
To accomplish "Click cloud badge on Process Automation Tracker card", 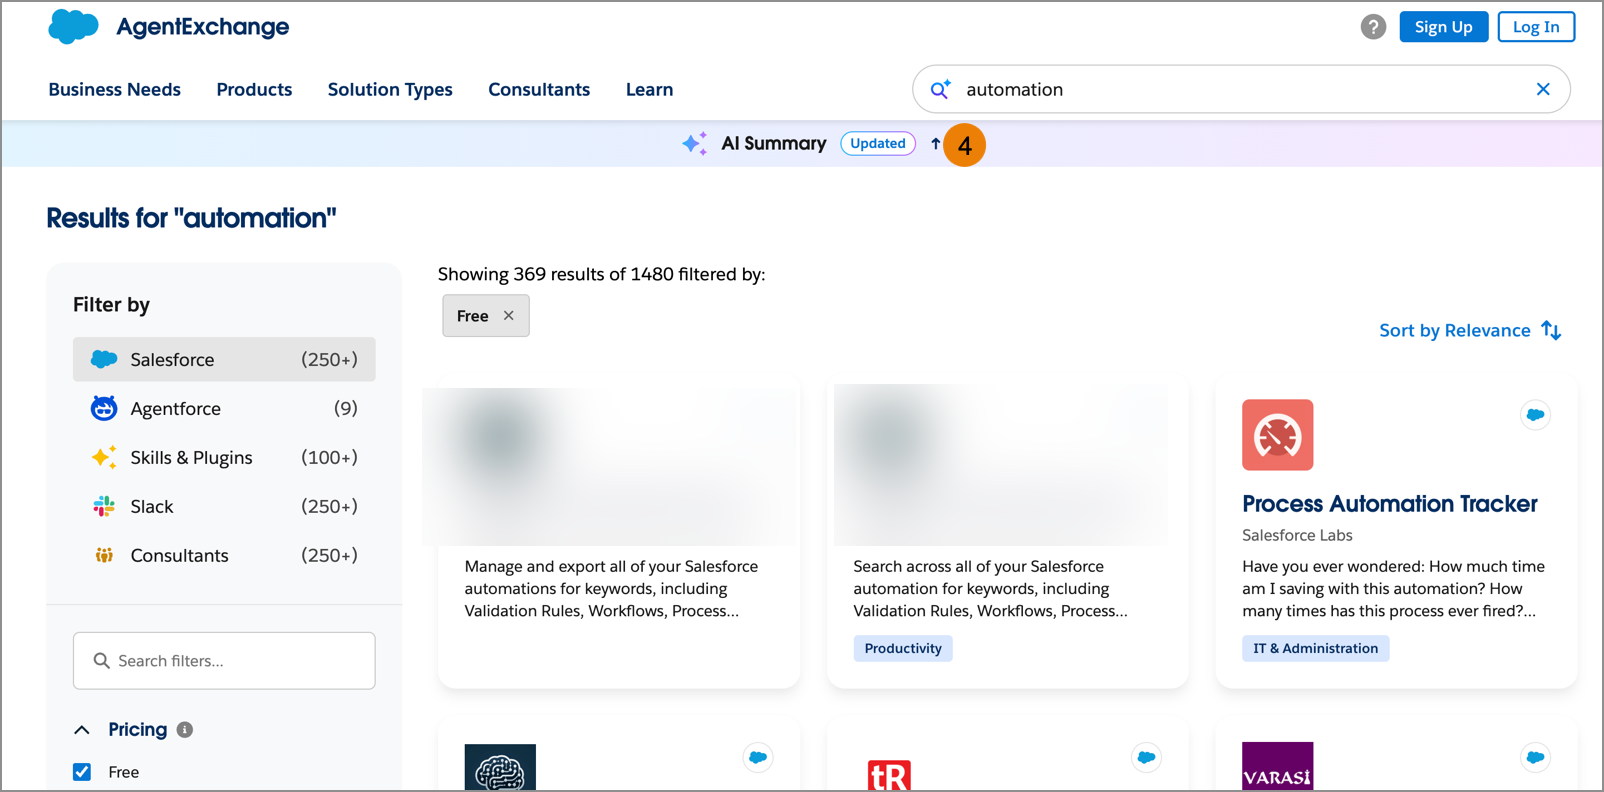I will pyautogui.click(x=1535, y=414).
